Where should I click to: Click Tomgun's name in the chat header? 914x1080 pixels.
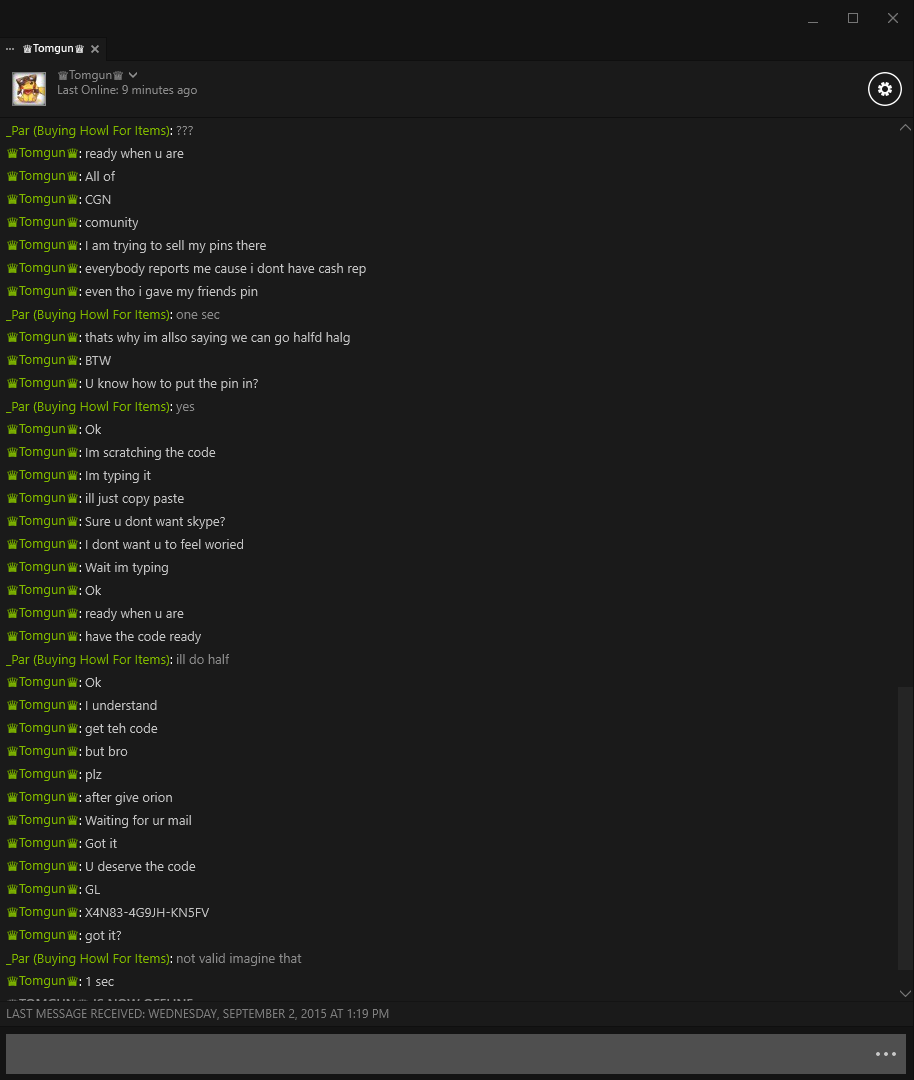click(90, 75)
